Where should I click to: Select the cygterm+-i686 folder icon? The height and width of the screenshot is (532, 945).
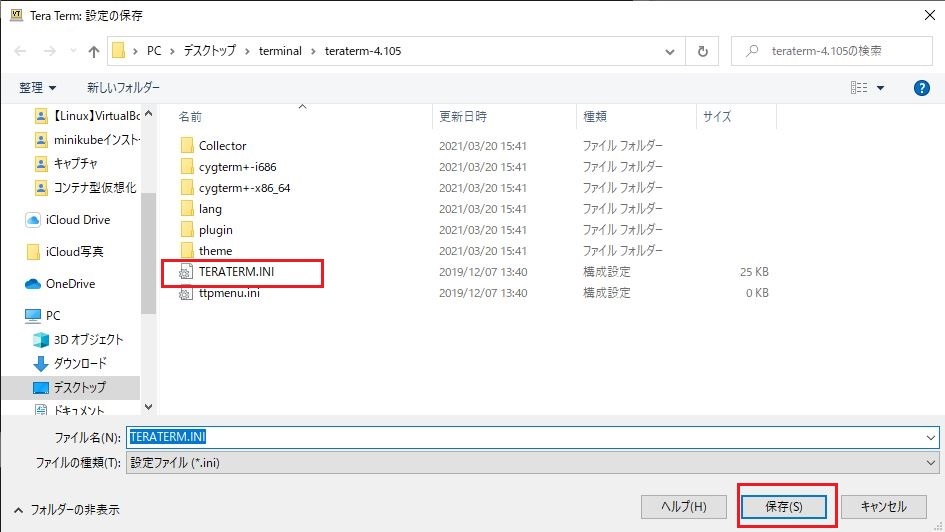[187, 166]
